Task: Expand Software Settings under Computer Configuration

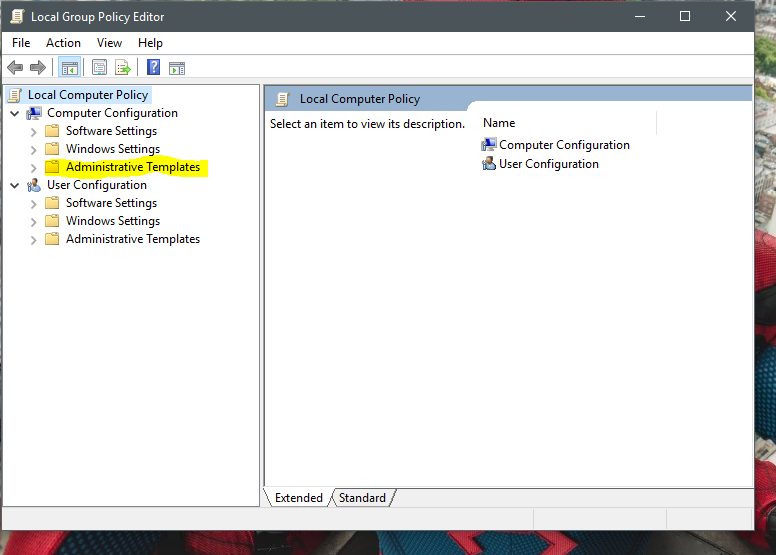Action: point(34,132)
